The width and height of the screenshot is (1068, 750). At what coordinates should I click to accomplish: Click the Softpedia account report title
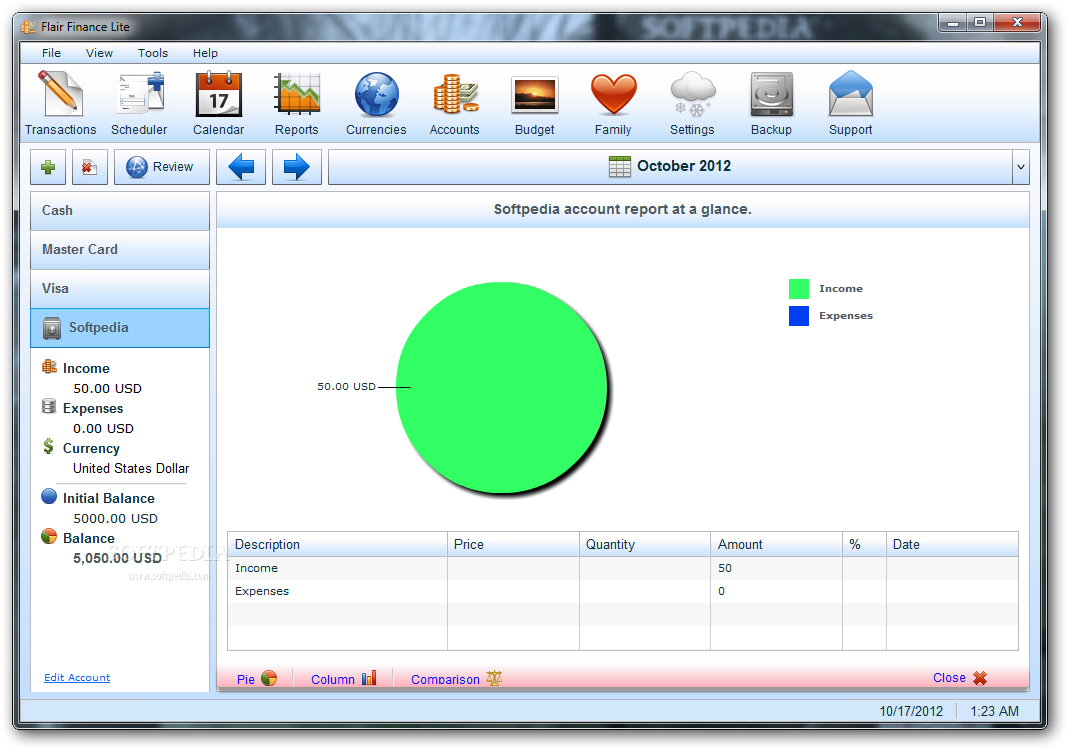coord(623,209)
